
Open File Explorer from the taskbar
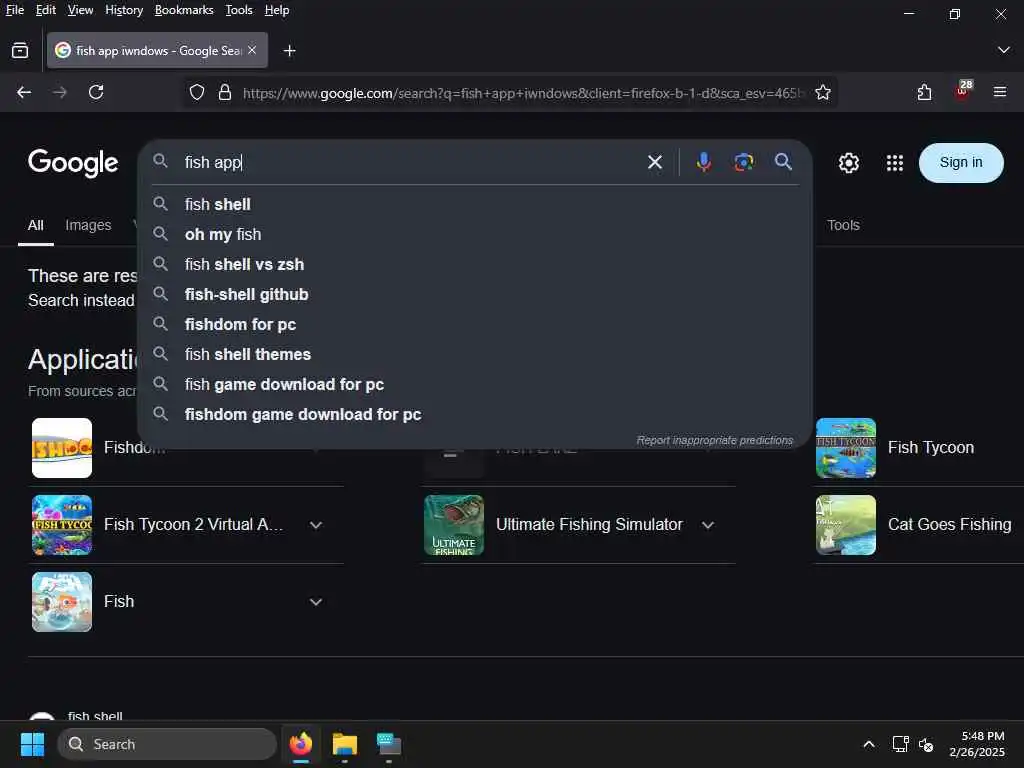coord(345,744)
